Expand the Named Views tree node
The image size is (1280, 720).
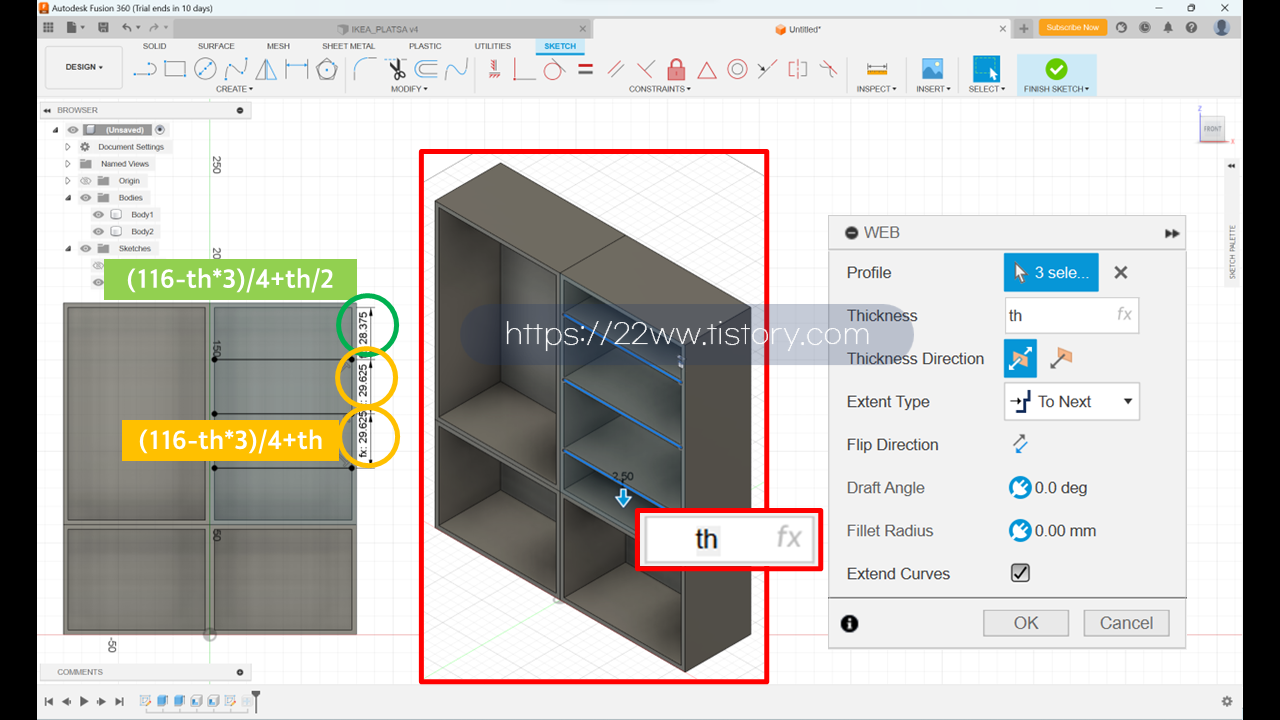coord(68,164)
